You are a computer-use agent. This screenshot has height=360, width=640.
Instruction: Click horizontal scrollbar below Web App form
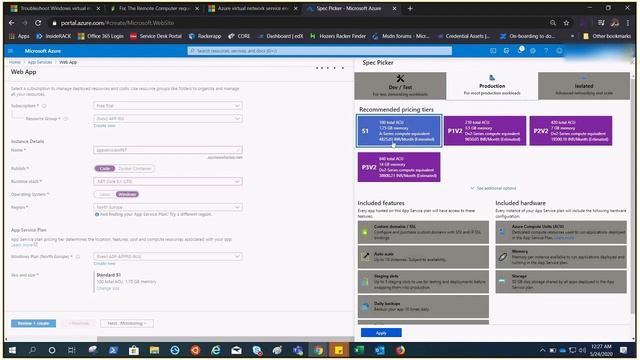[x=225, y=339]
